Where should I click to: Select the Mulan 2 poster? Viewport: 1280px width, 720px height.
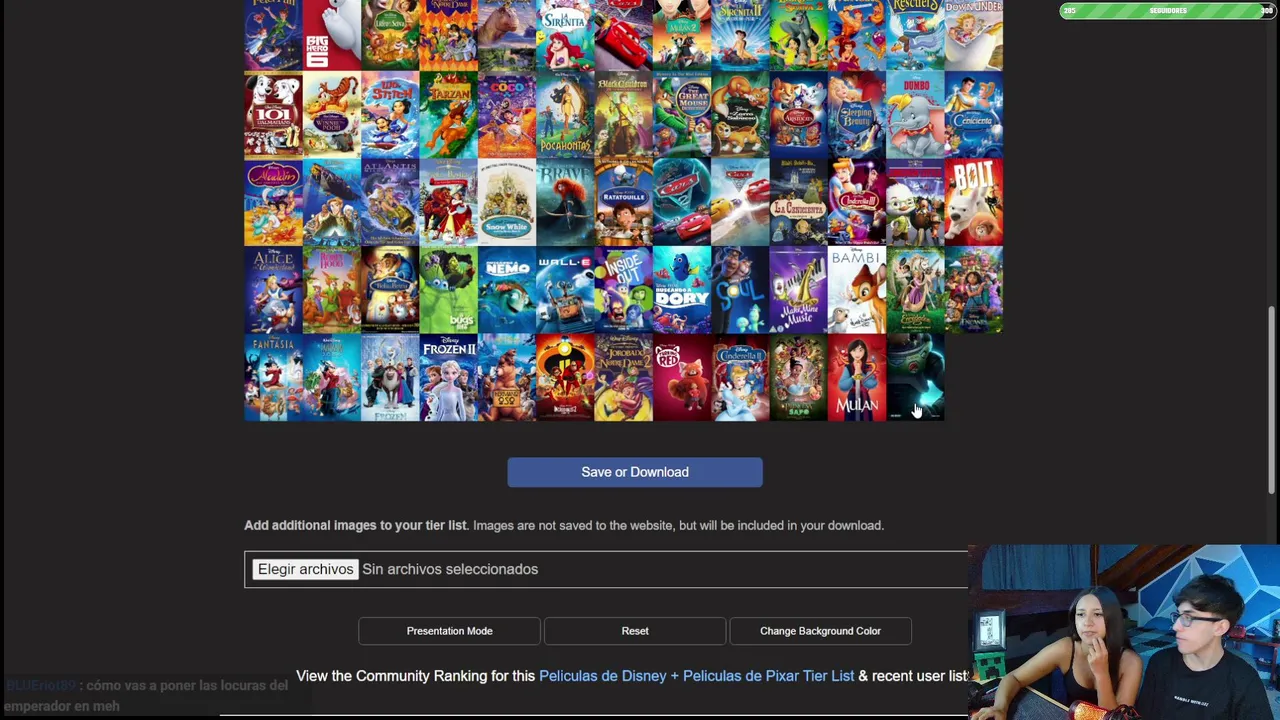pyautogui.click(x=682, y=35)
